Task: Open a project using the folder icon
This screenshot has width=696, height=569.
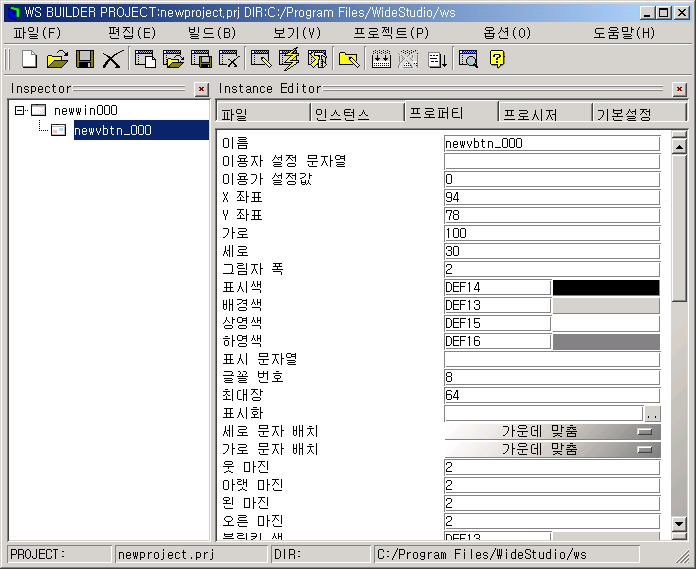Action: pyautogui.click(x=57, y=59)
